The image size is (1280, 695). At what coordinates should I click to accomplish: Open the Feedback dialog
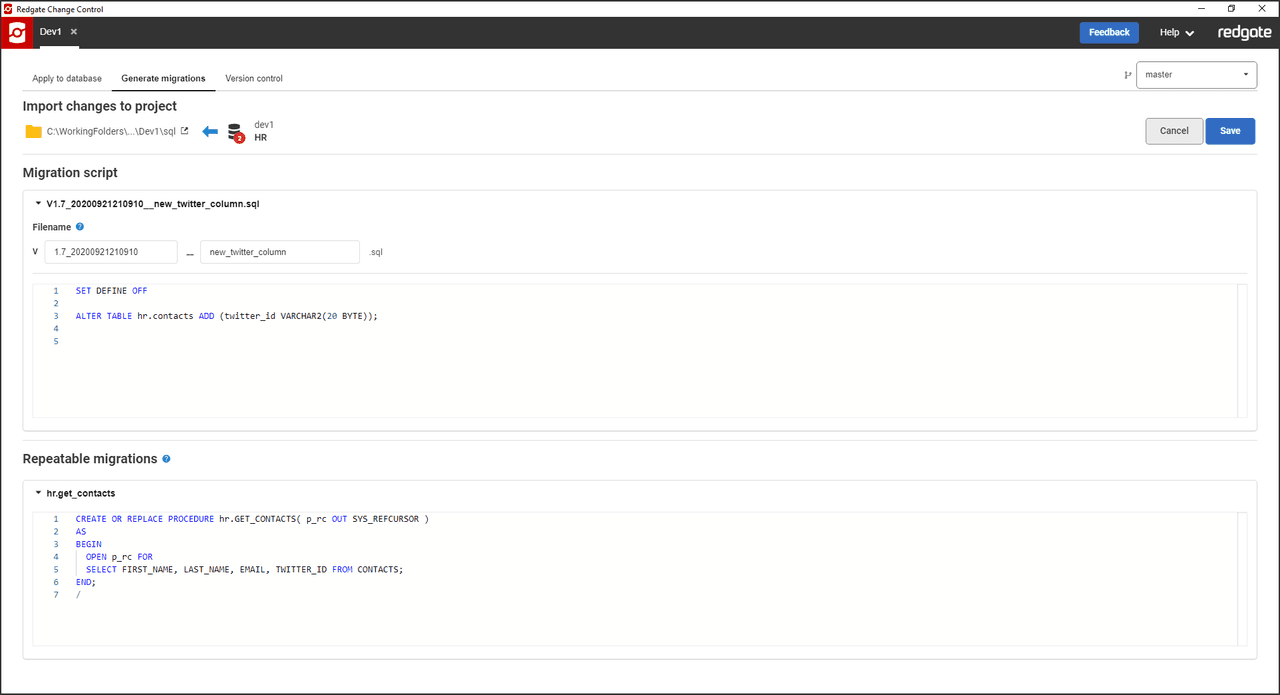(1109, 32)
